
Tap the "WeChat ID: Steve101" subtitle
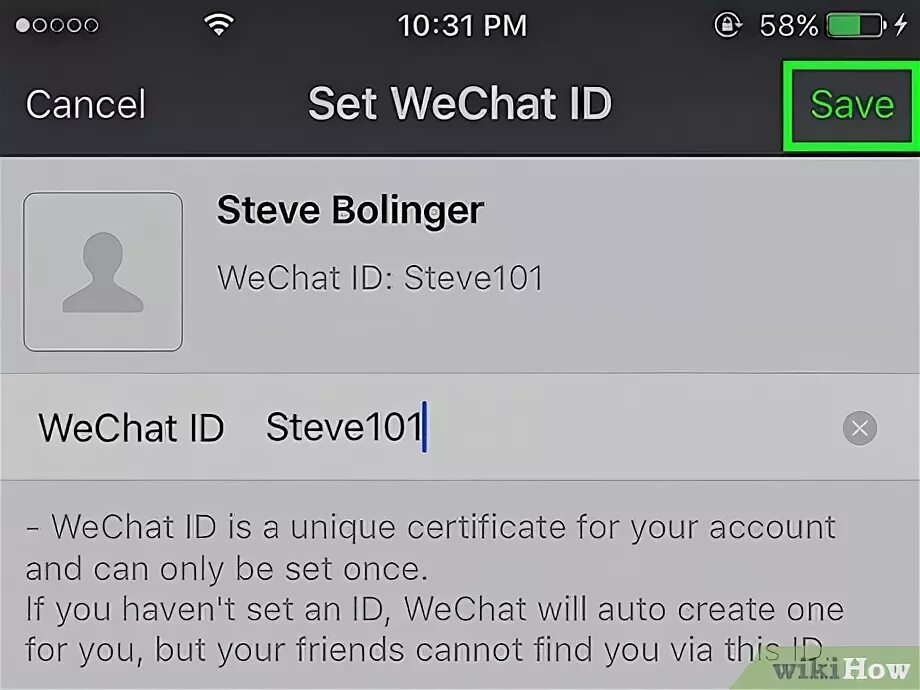(x=380, y=278)
